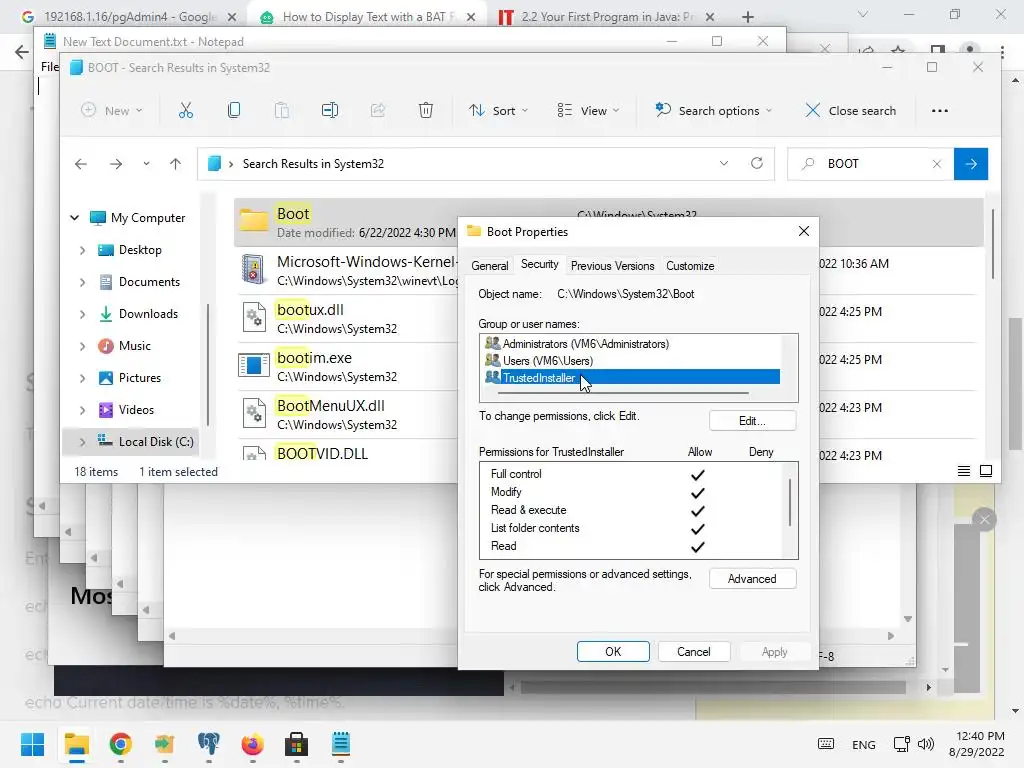The height and width of the screenshot is (768, 1024).
Task: Switch to details view layout icon
Action: pyautogui.click(x=963, y=471)
